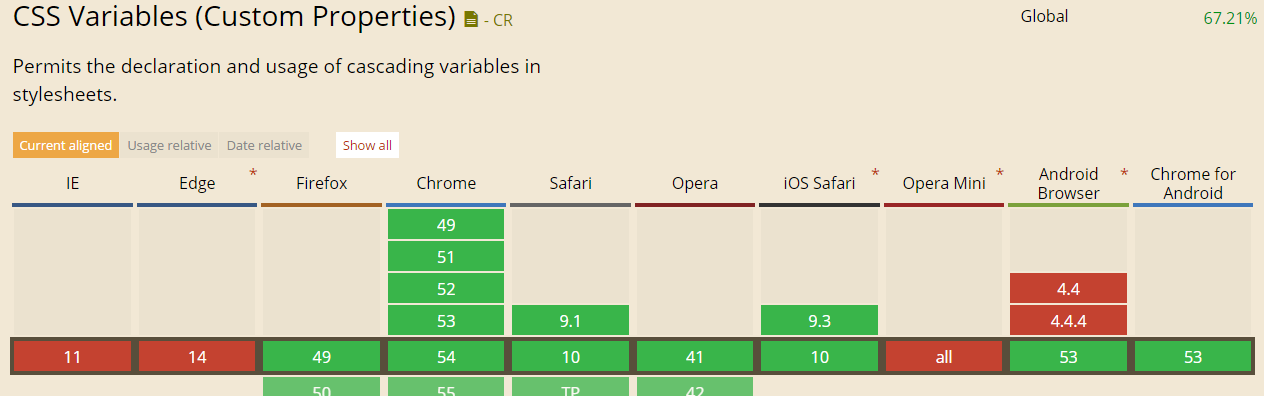Click the CR spec document icon
Screen dimensions: 1264x396
click(471, 19)
